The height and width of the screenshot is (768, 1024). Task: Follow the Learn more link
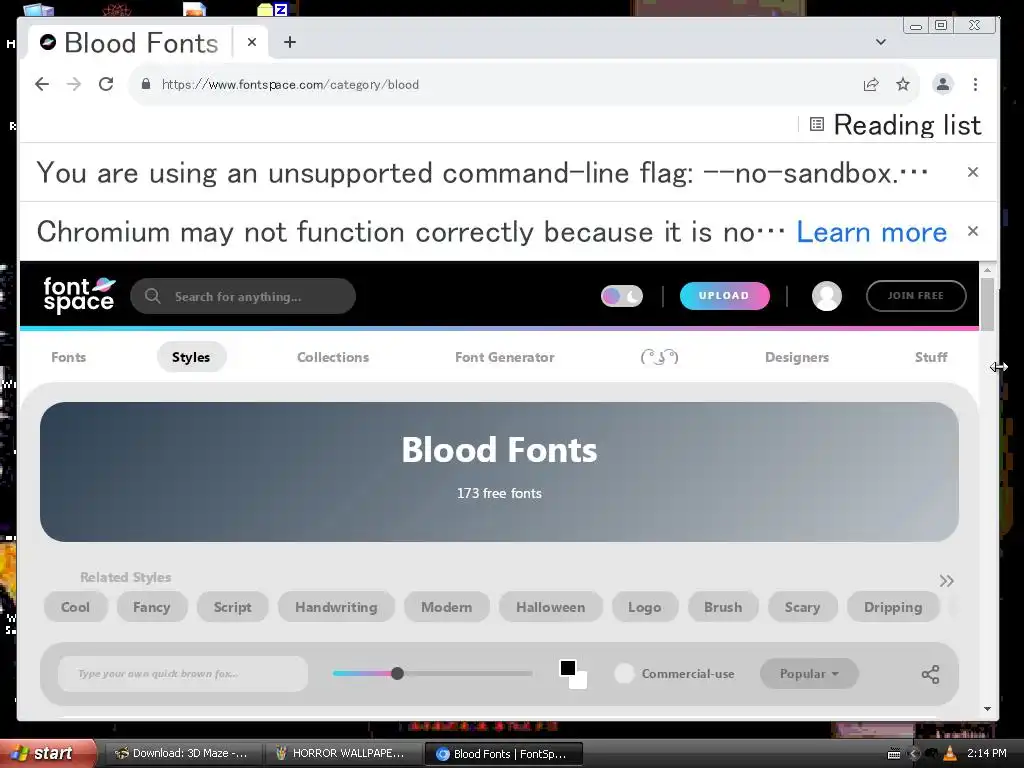coord(871,232)
